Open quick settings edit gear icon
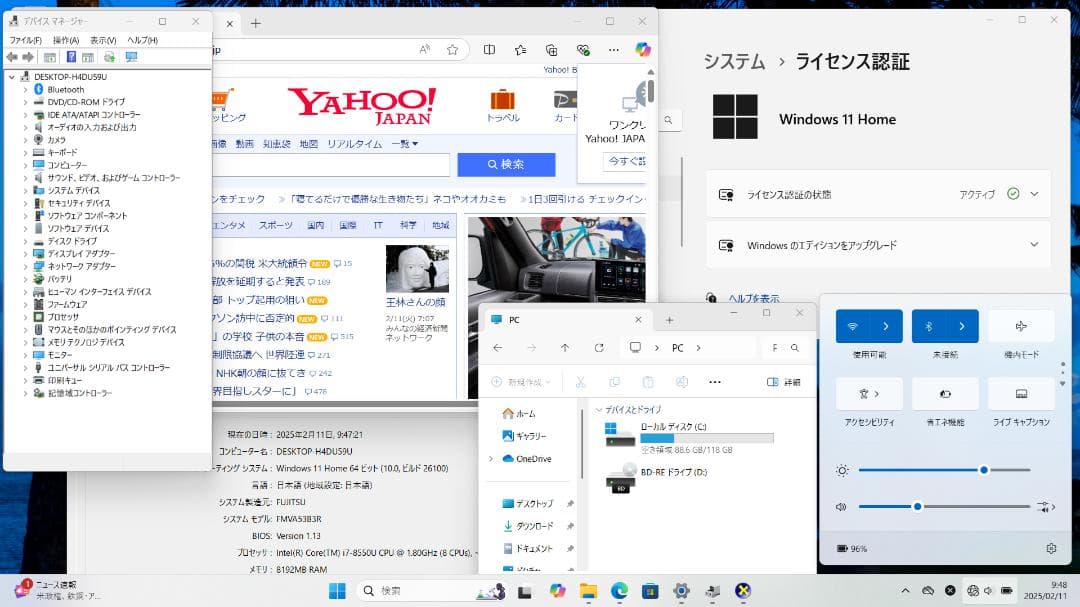This screenshot has height=607, width=1080. pos(1052,548)
